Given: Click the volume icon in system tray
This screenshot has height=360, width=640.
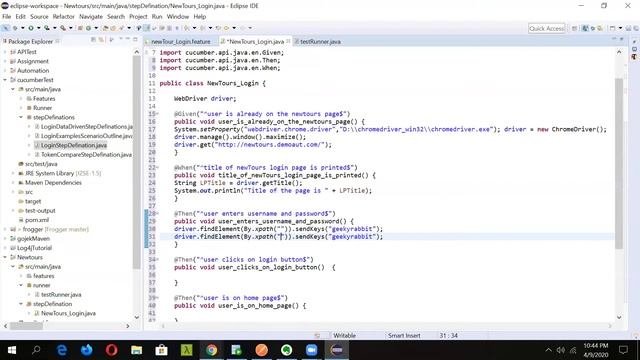Looking at the screenshot, I should coord(561,350).
